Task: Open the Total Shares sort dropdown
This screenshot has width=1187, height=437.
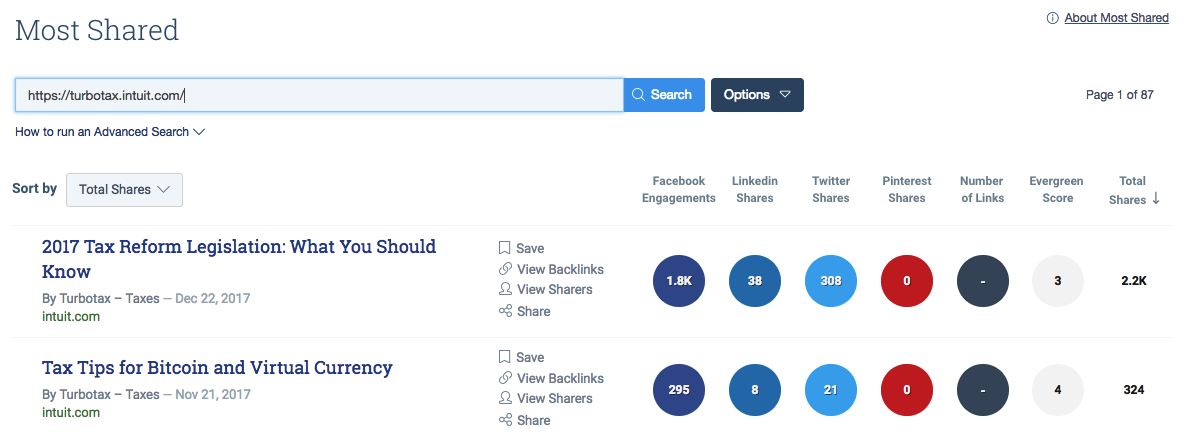Action: click(124, 189)
